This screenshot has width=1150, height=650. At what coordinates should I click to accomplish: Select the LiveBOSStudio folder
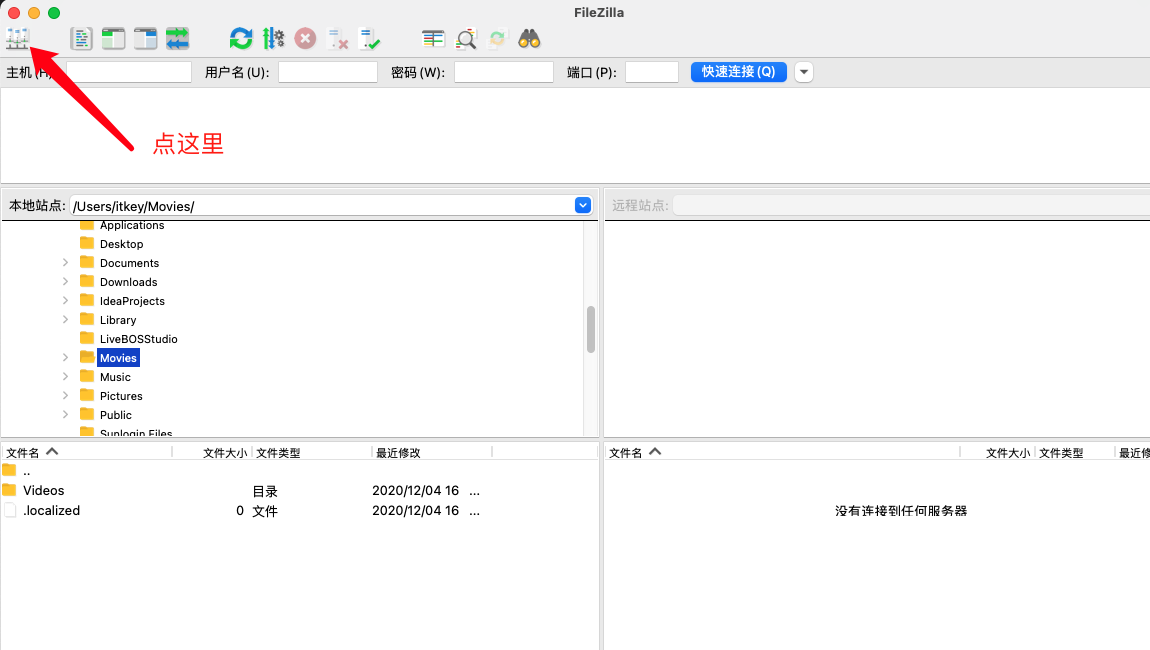tap(139, 339)
